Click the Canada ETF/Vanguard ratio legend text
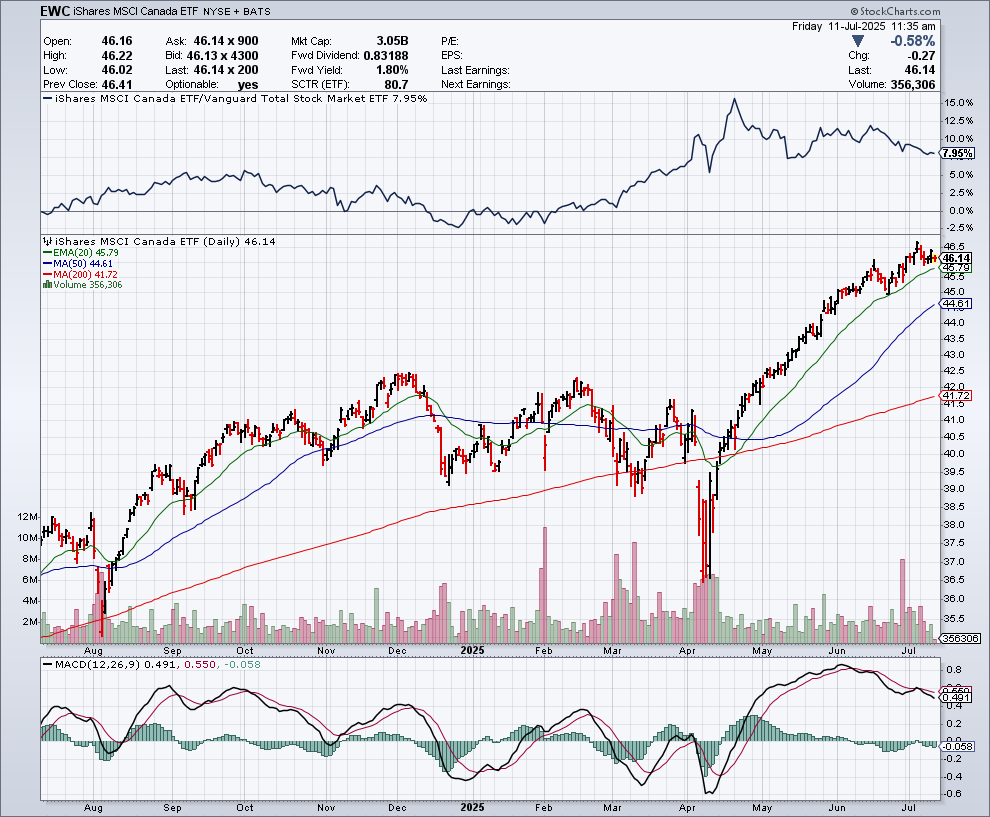This screenshot has width=990, height=817. 241,98
